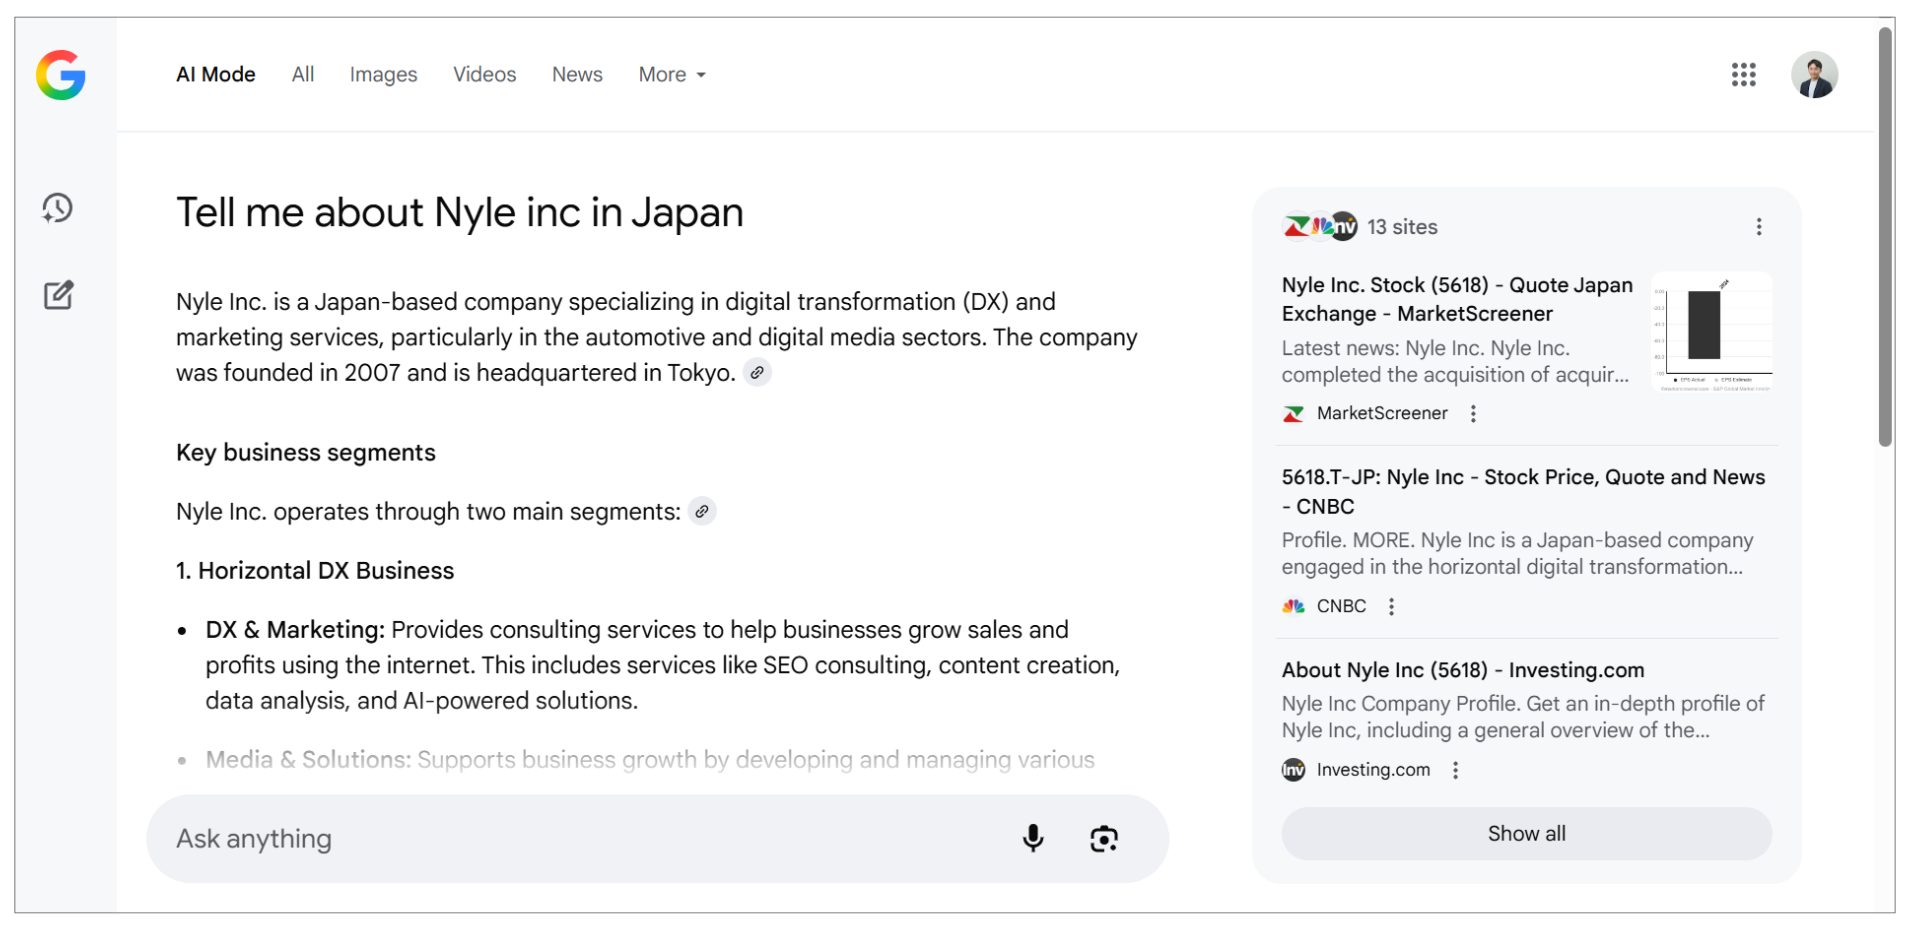Click the MarketScreener favicon
The height and width of the screenshot is (930, 1910).
point(1293,414)
